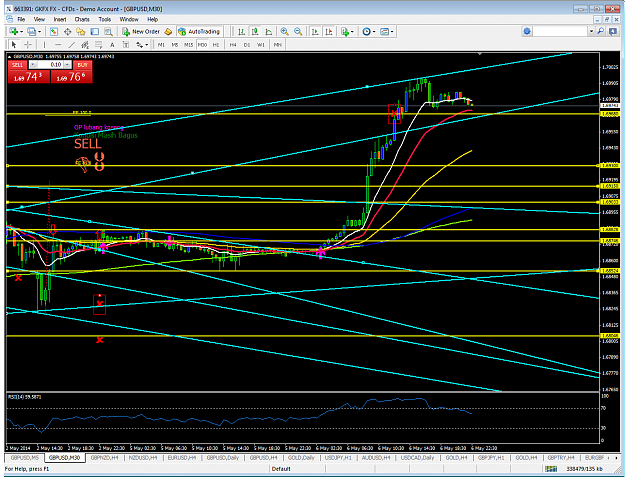Screen dimensions: 625x477
Task: Open the Templates icon
Action: pos(384,31)
